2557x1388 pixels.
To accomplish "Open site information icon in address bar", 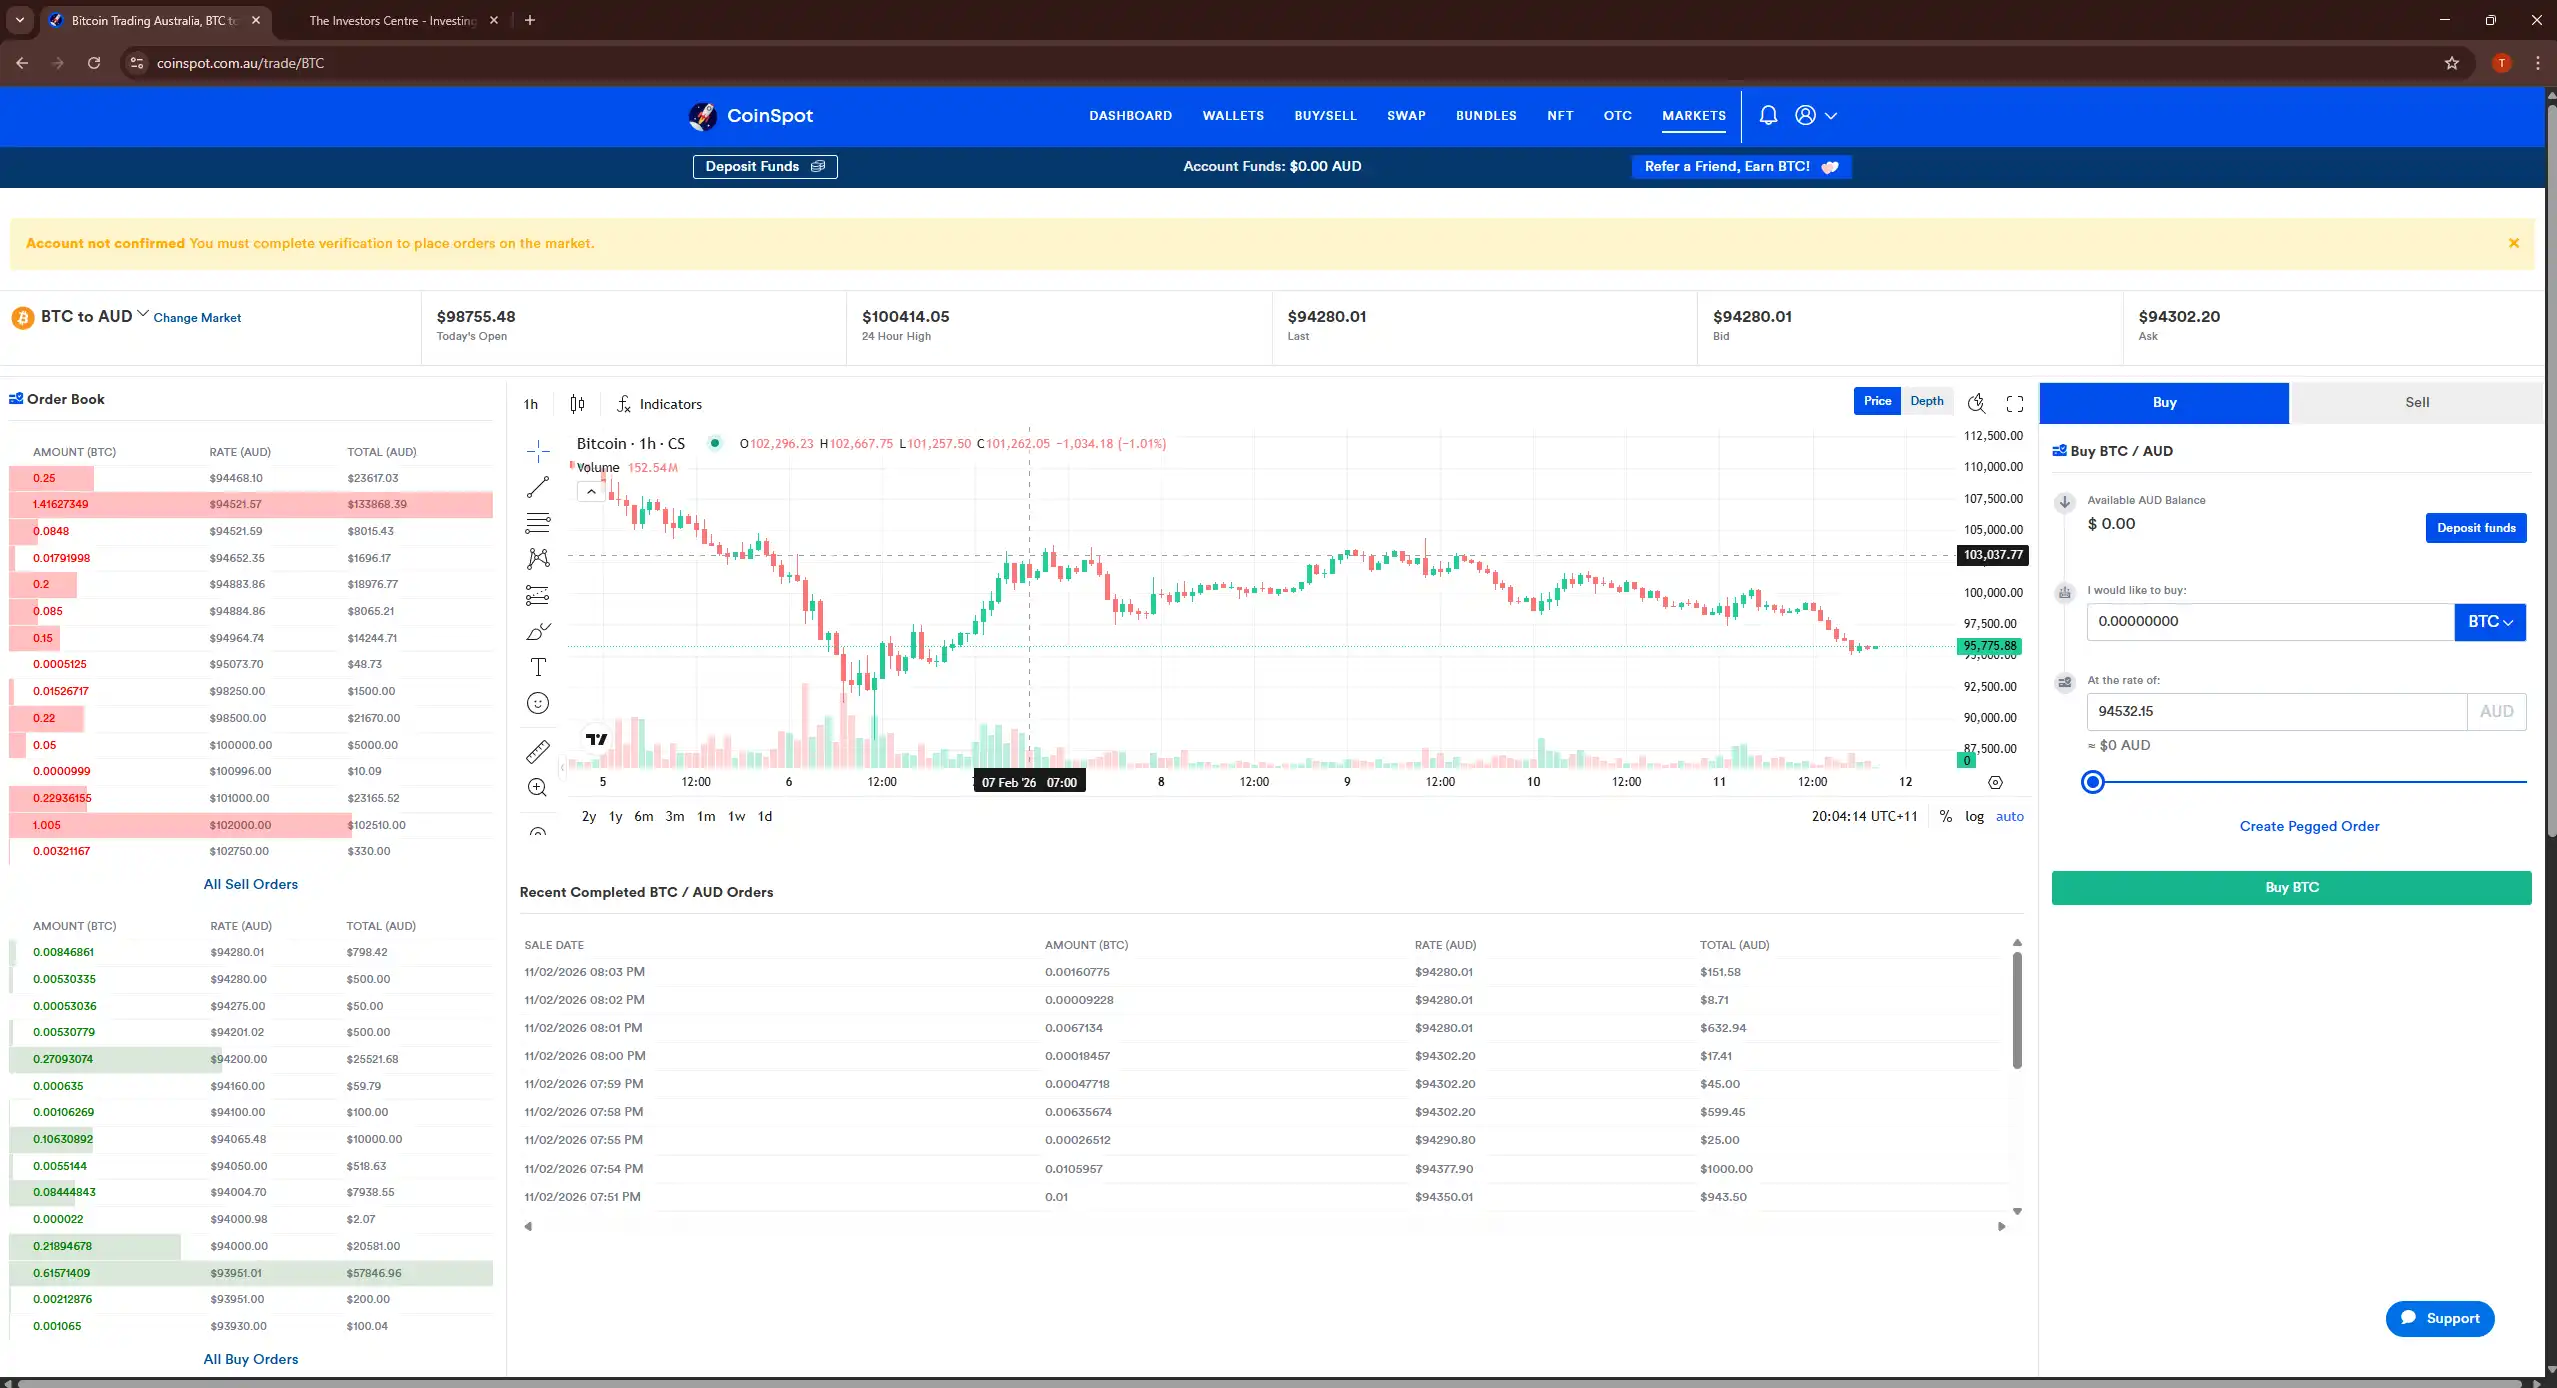I will tap(137, 63).
